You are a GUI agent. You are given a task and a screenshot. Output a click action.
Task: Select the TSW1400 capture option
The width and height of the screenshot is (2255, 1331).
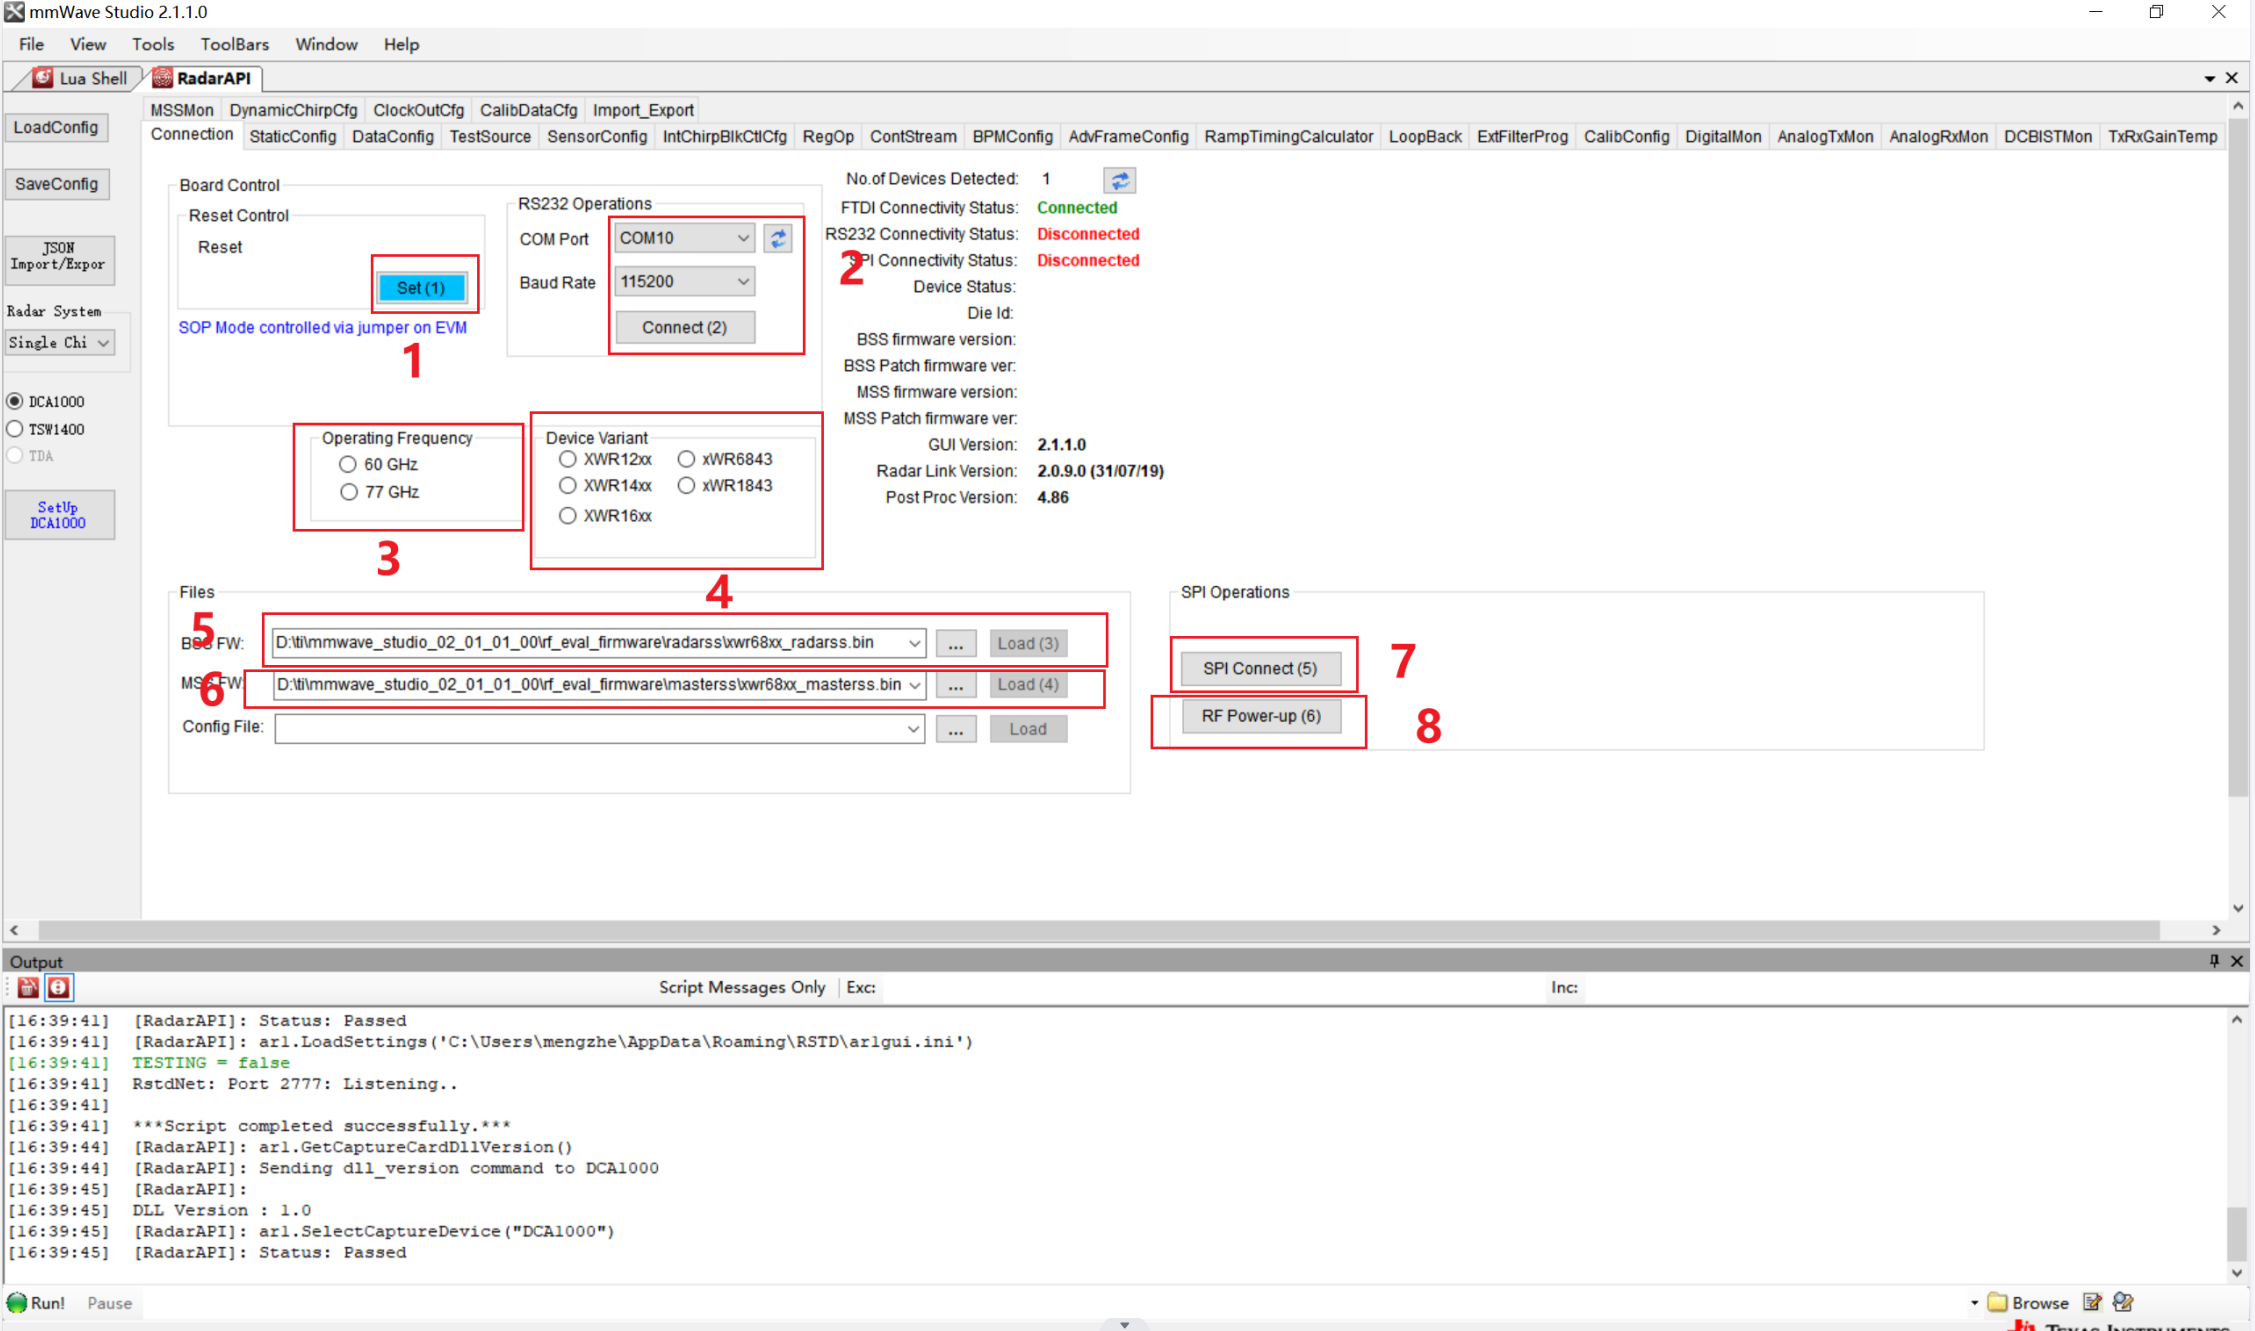point(16,429)
